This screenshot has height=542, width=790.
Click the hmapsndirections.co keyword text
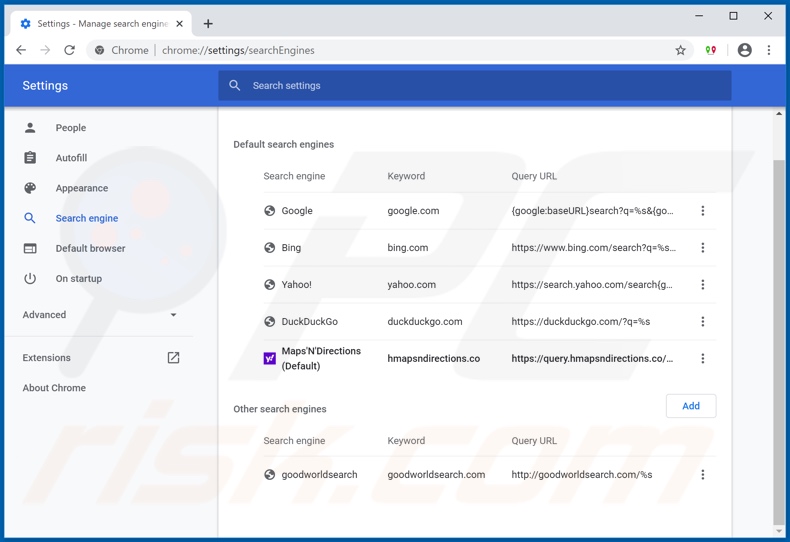433,358
